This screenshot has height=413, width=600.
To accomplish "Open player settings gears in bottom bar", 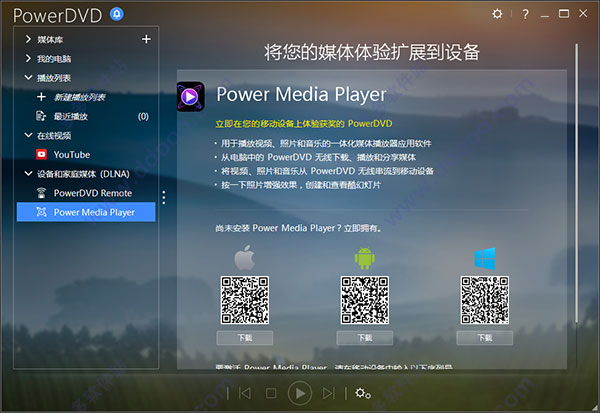I will 363,393.
